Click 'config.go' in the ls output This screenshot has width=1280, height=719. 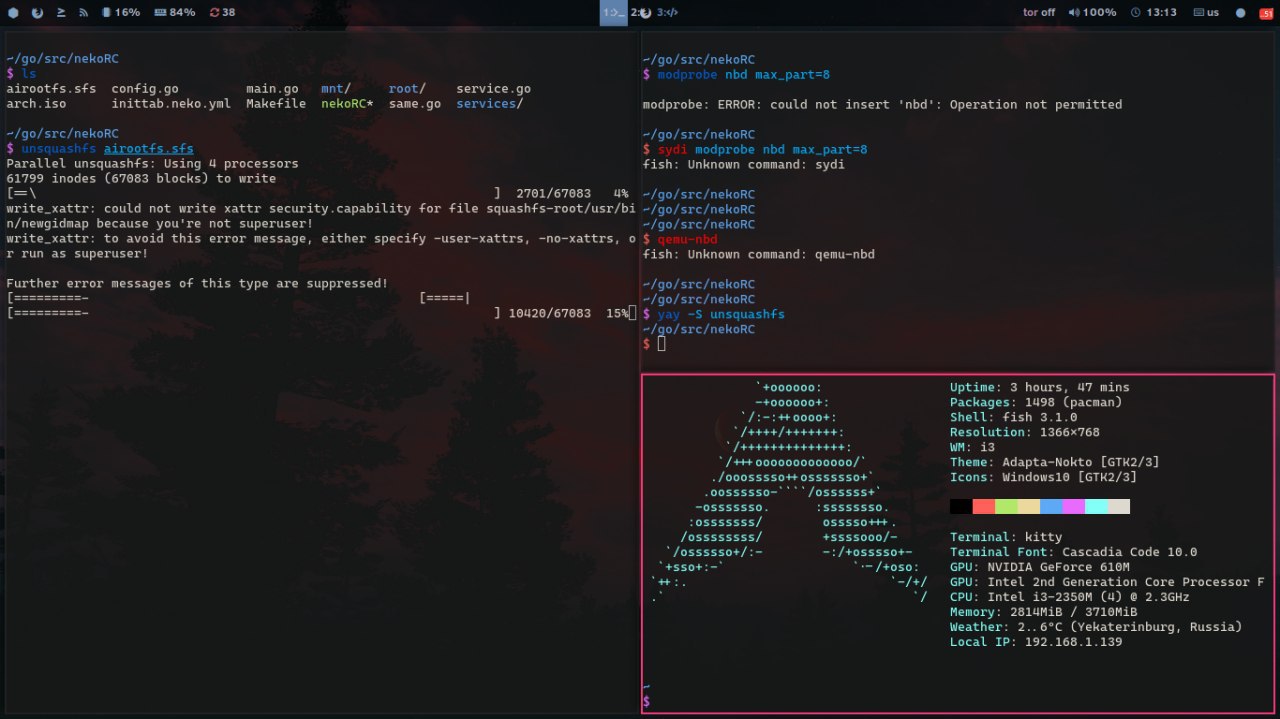(145, 89)
